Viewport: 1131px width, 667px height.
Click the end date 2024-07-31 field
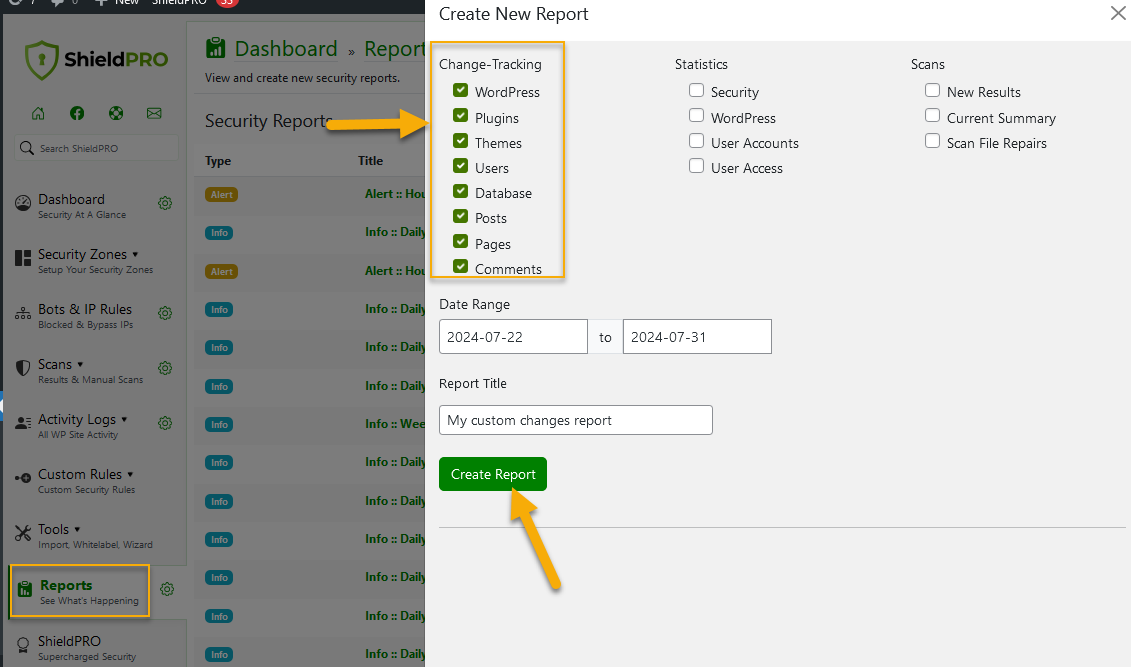click(697, 337)
